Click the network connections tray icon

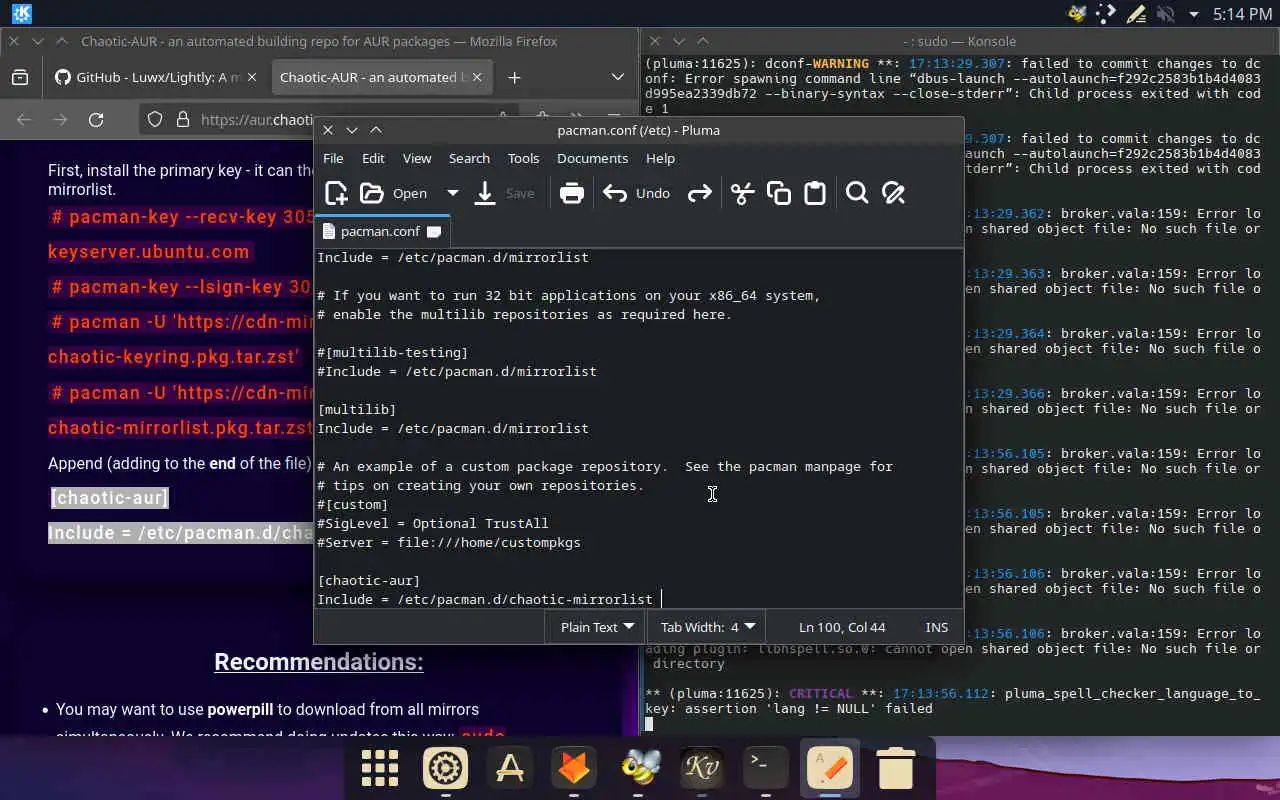pyautogui.click(x=1106, y=14)
